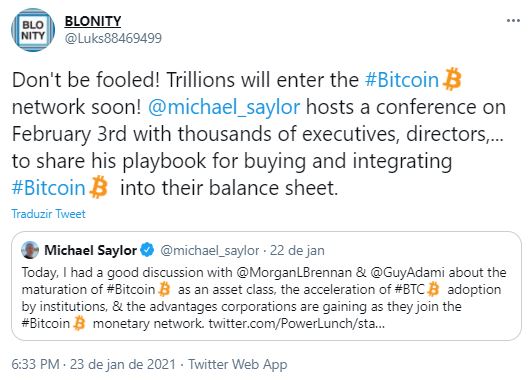This screenshot has height=380, width=531.
Task: Click the '22 de jan' quoted tweet date
Action: coord(297,250)
